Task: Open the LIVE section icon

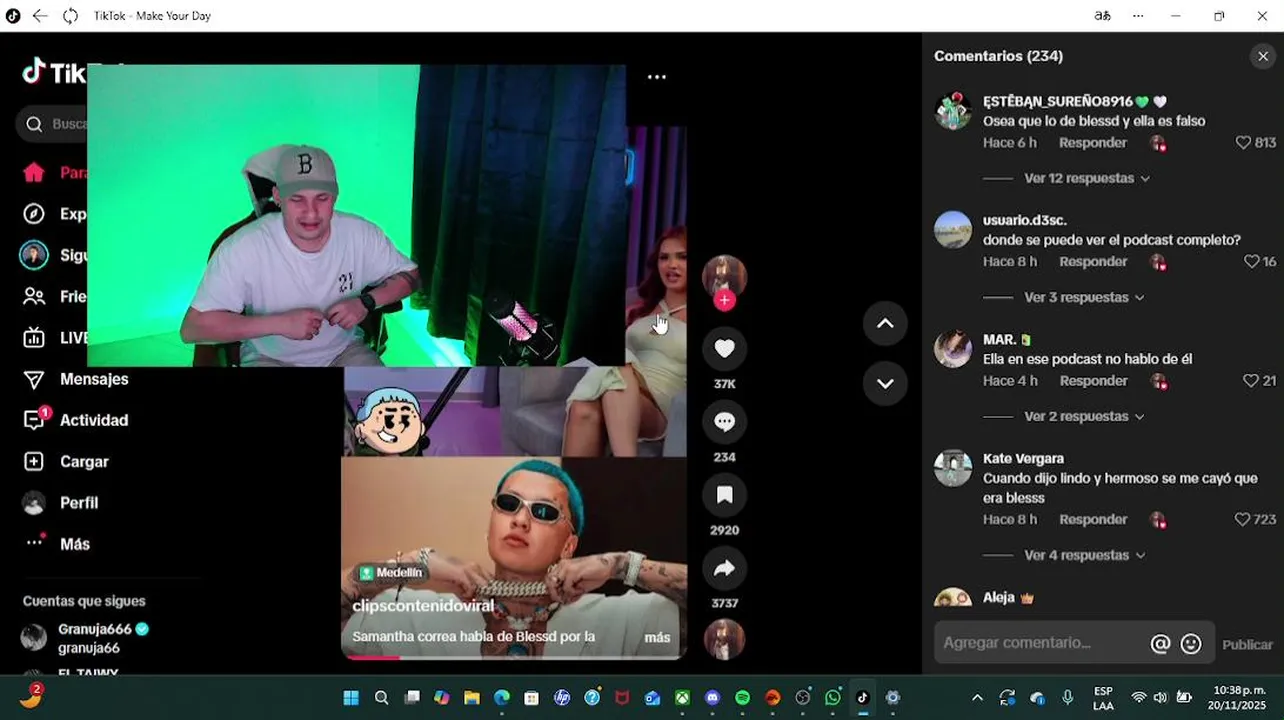Action: 34,338
